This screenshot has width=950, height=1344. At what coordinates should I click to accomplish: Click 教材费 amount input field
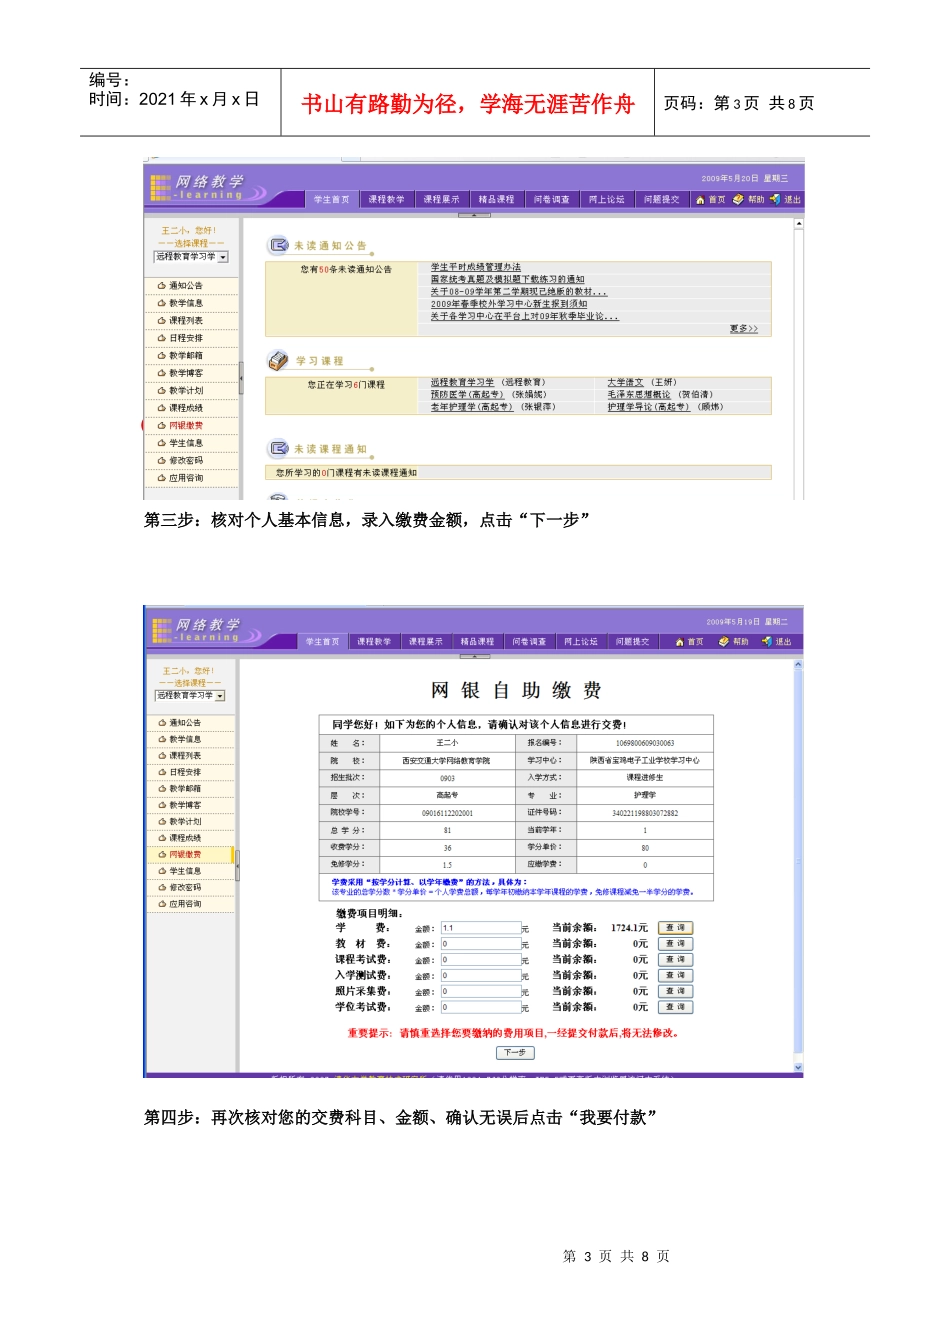[481, 944]
